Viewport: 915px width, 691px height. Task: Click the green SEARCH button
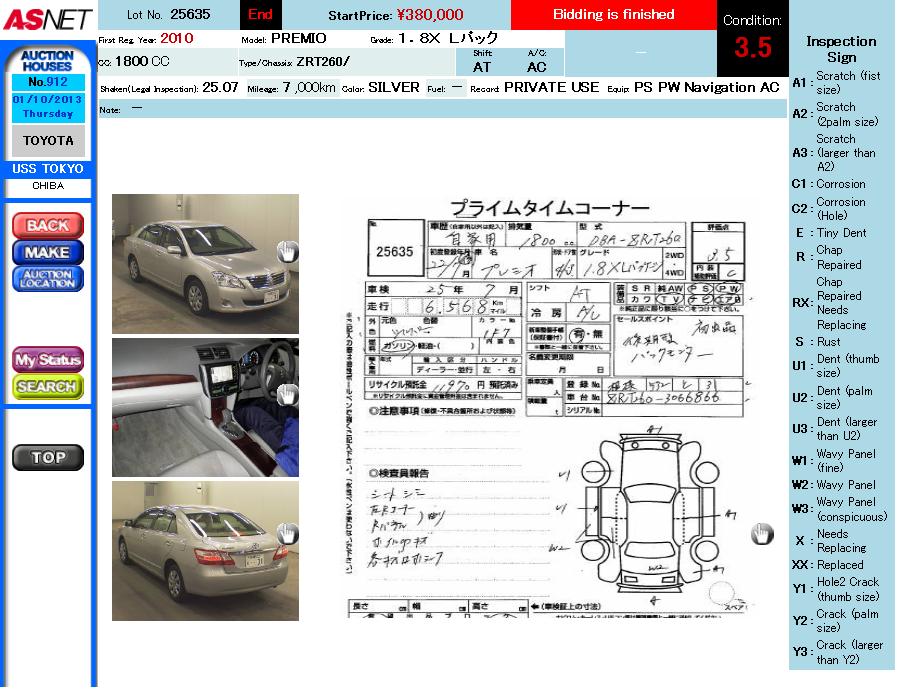(x=47, y=386)
